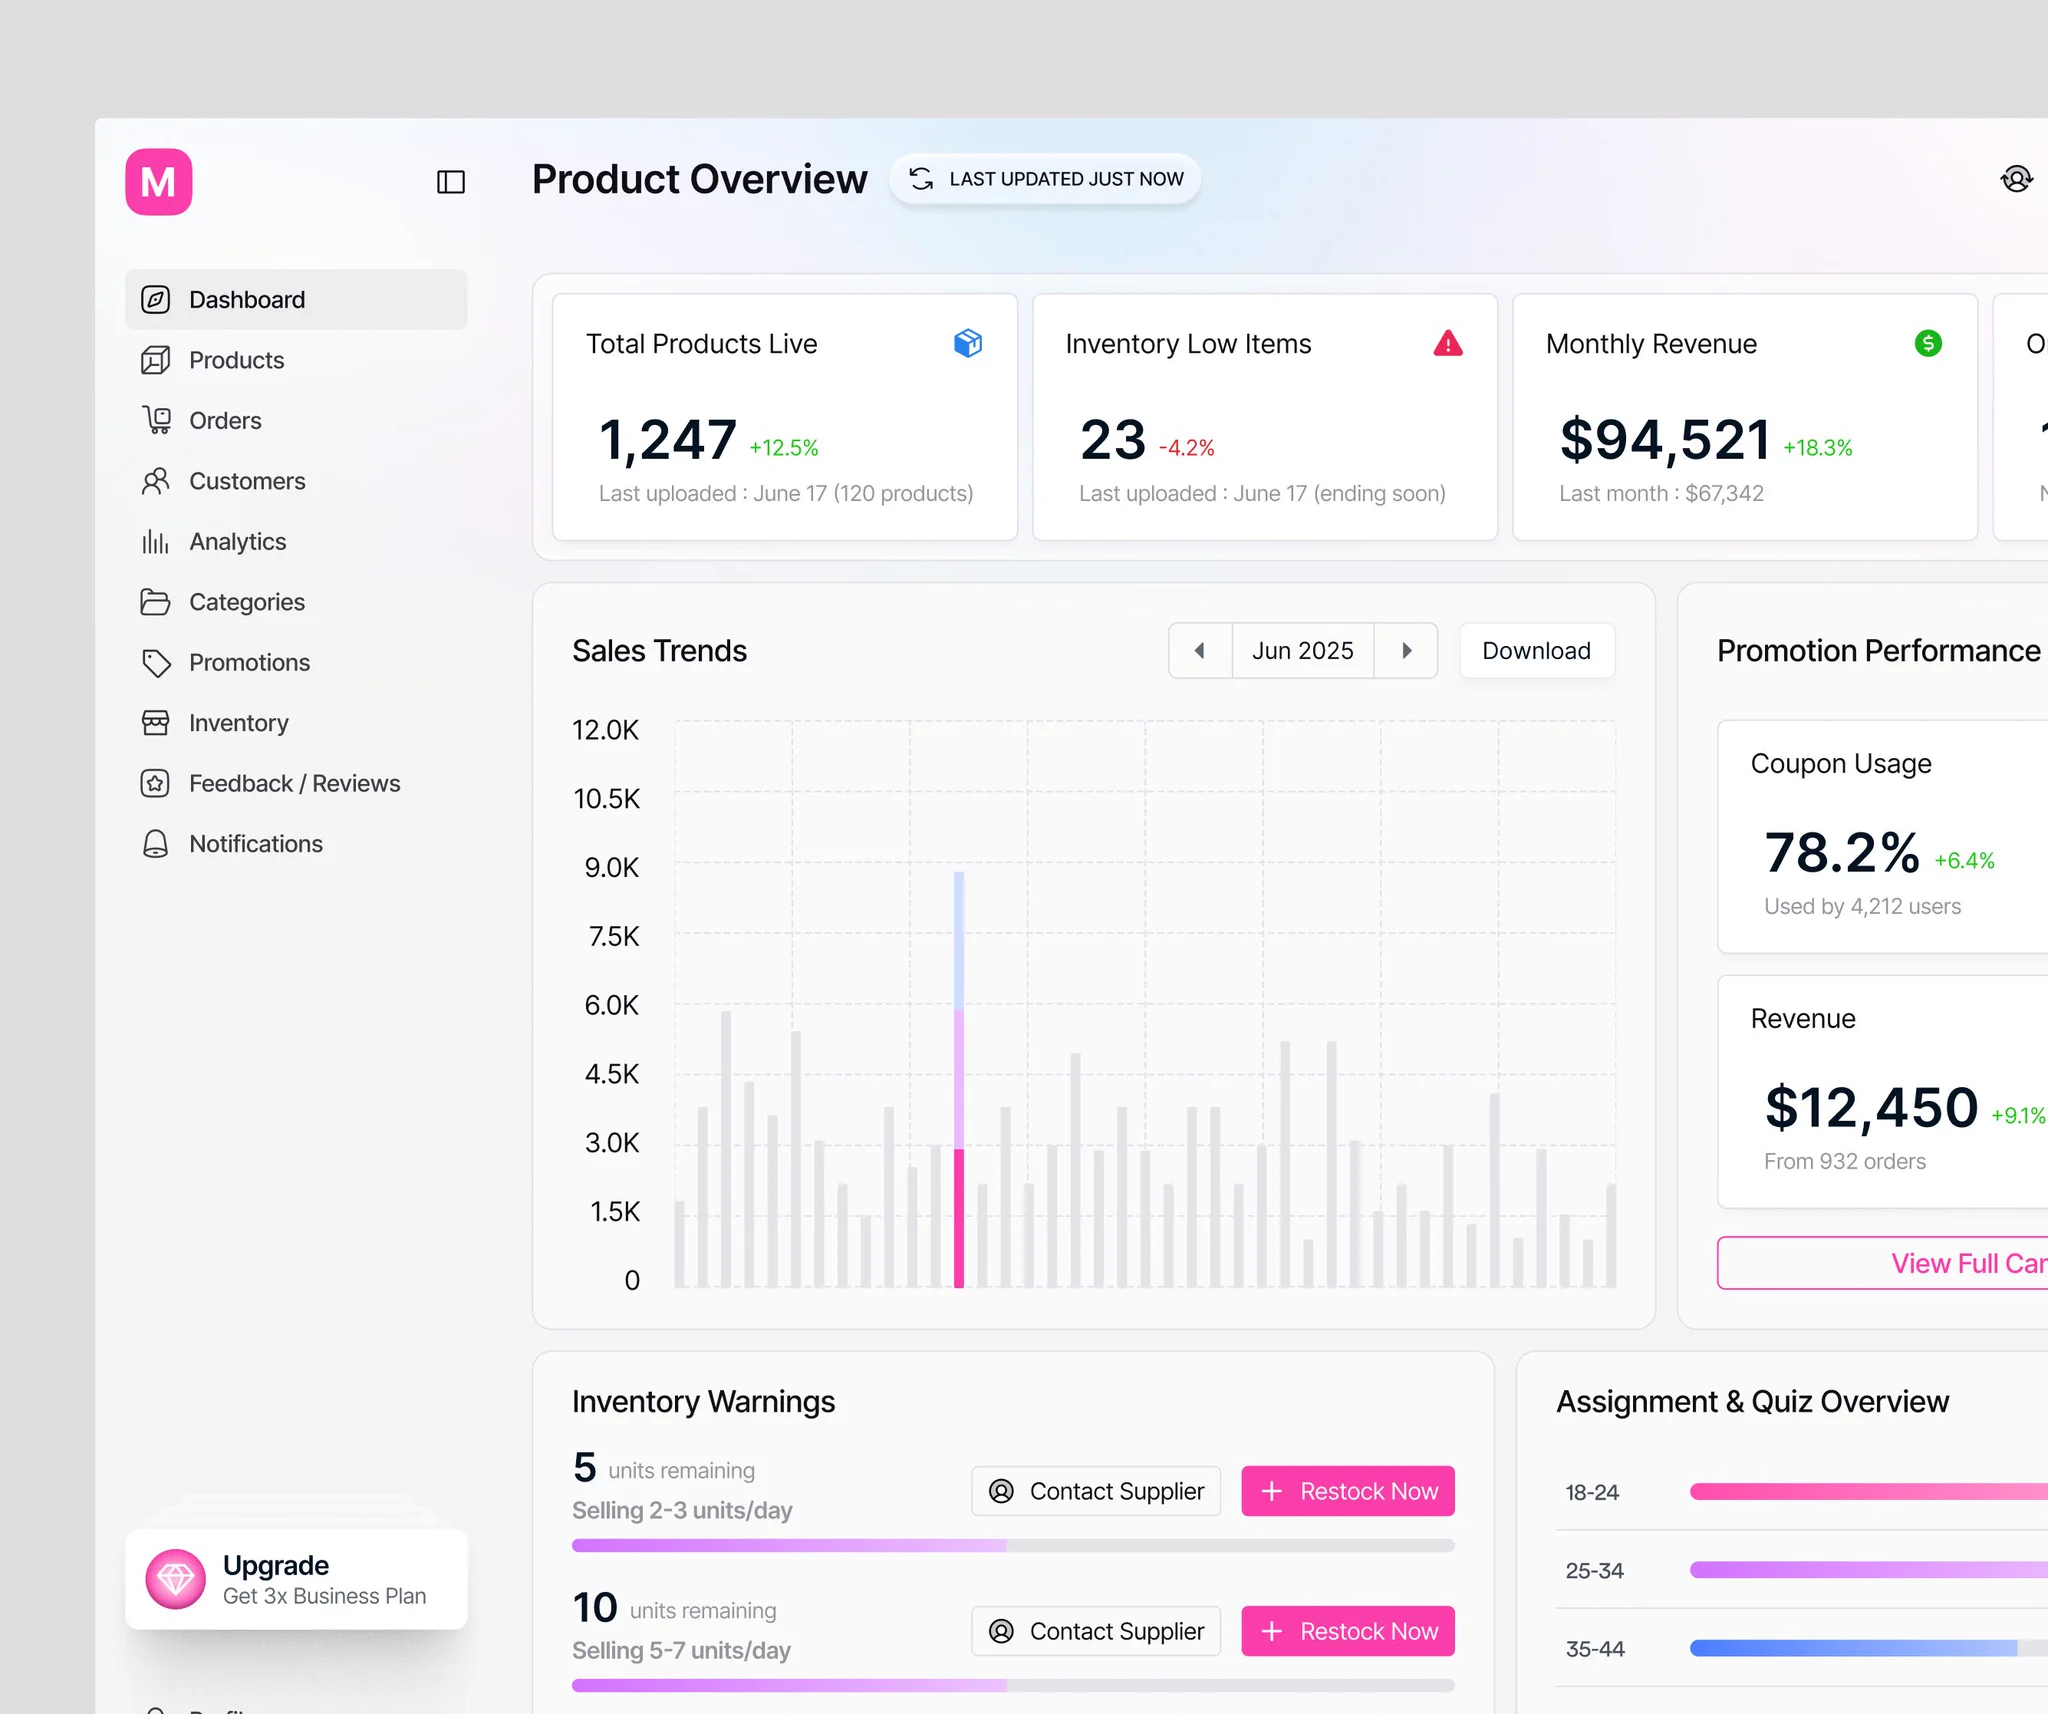The height and width of the screenshot is (1714, 2048).
Task: Click the Inventory storefront icon
Action: 155,723
